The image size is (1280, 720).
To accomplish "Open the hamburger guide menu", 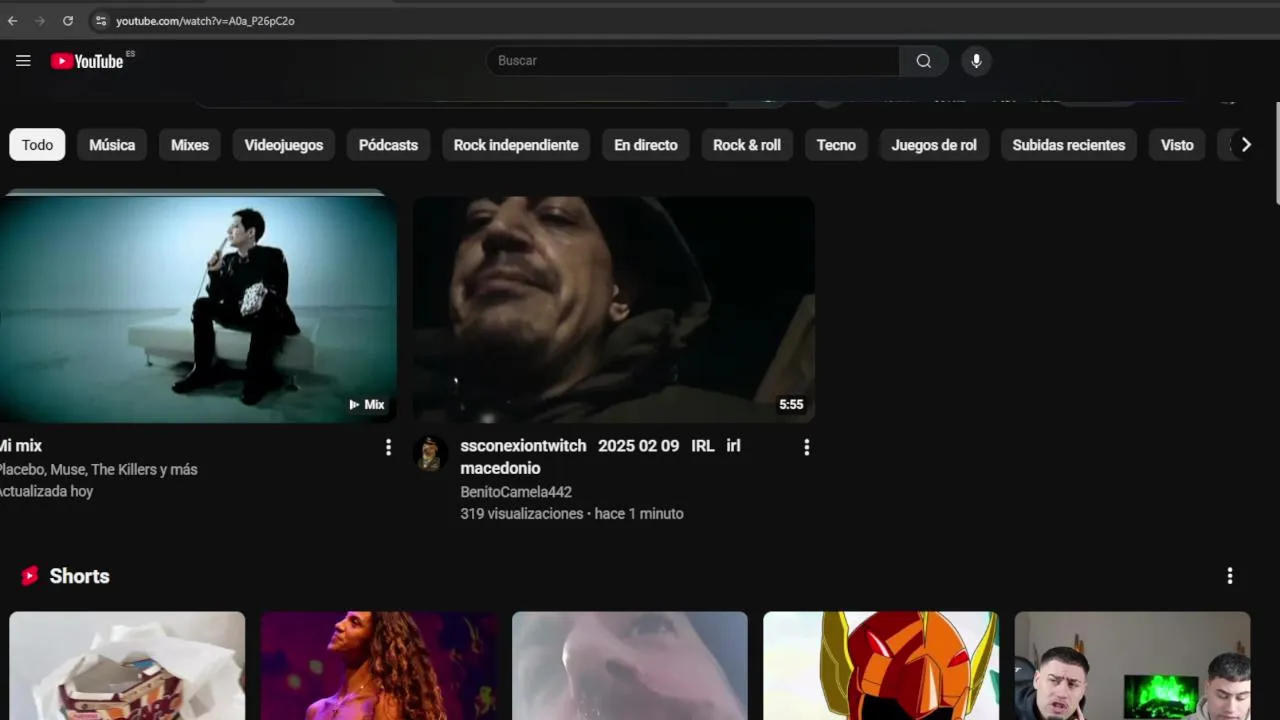I will 23,61.
